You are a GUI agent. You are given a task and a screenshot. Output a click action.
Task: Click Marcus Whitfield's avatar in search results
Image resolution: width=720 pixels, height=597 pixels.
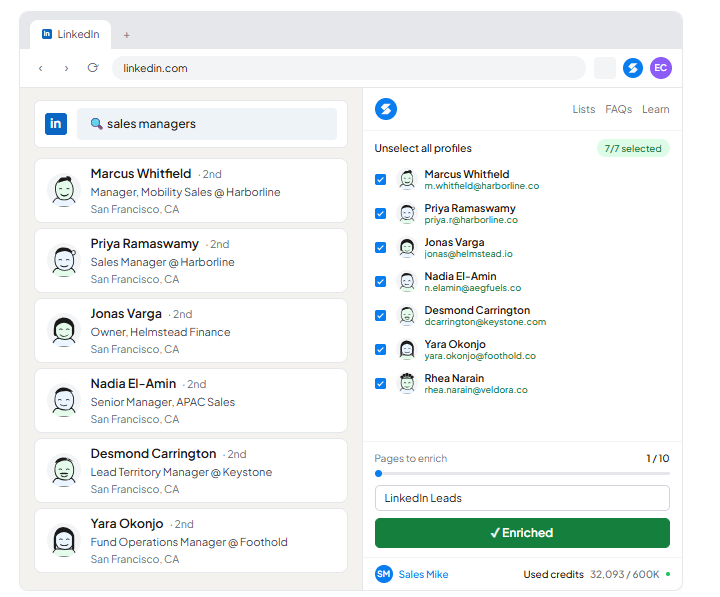(x=64, y=191)
